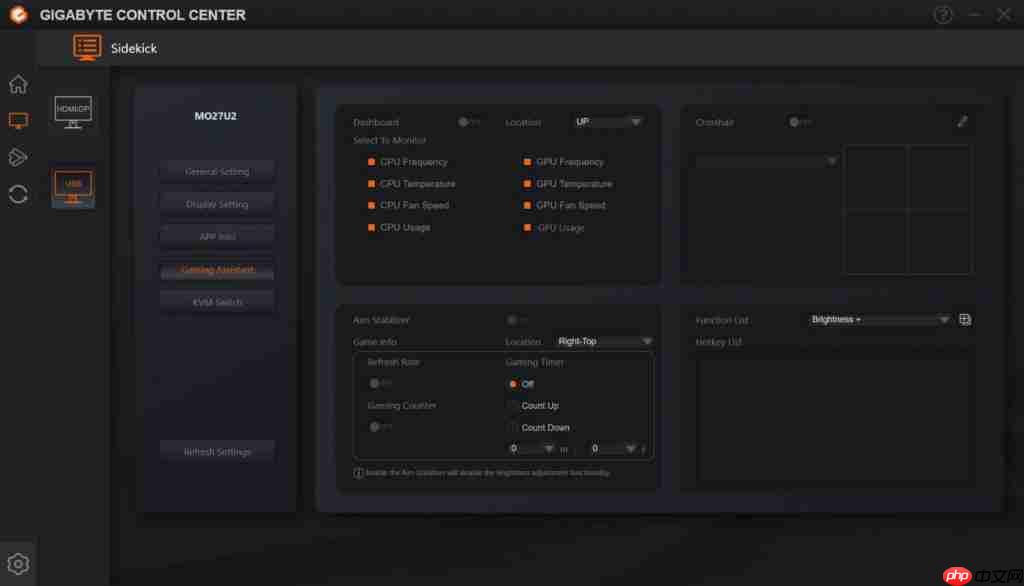The height and width of the screenshot is (586, 1024).
Task: Open the monitor section icon in sidebar
Action: (x=18, y=120)
